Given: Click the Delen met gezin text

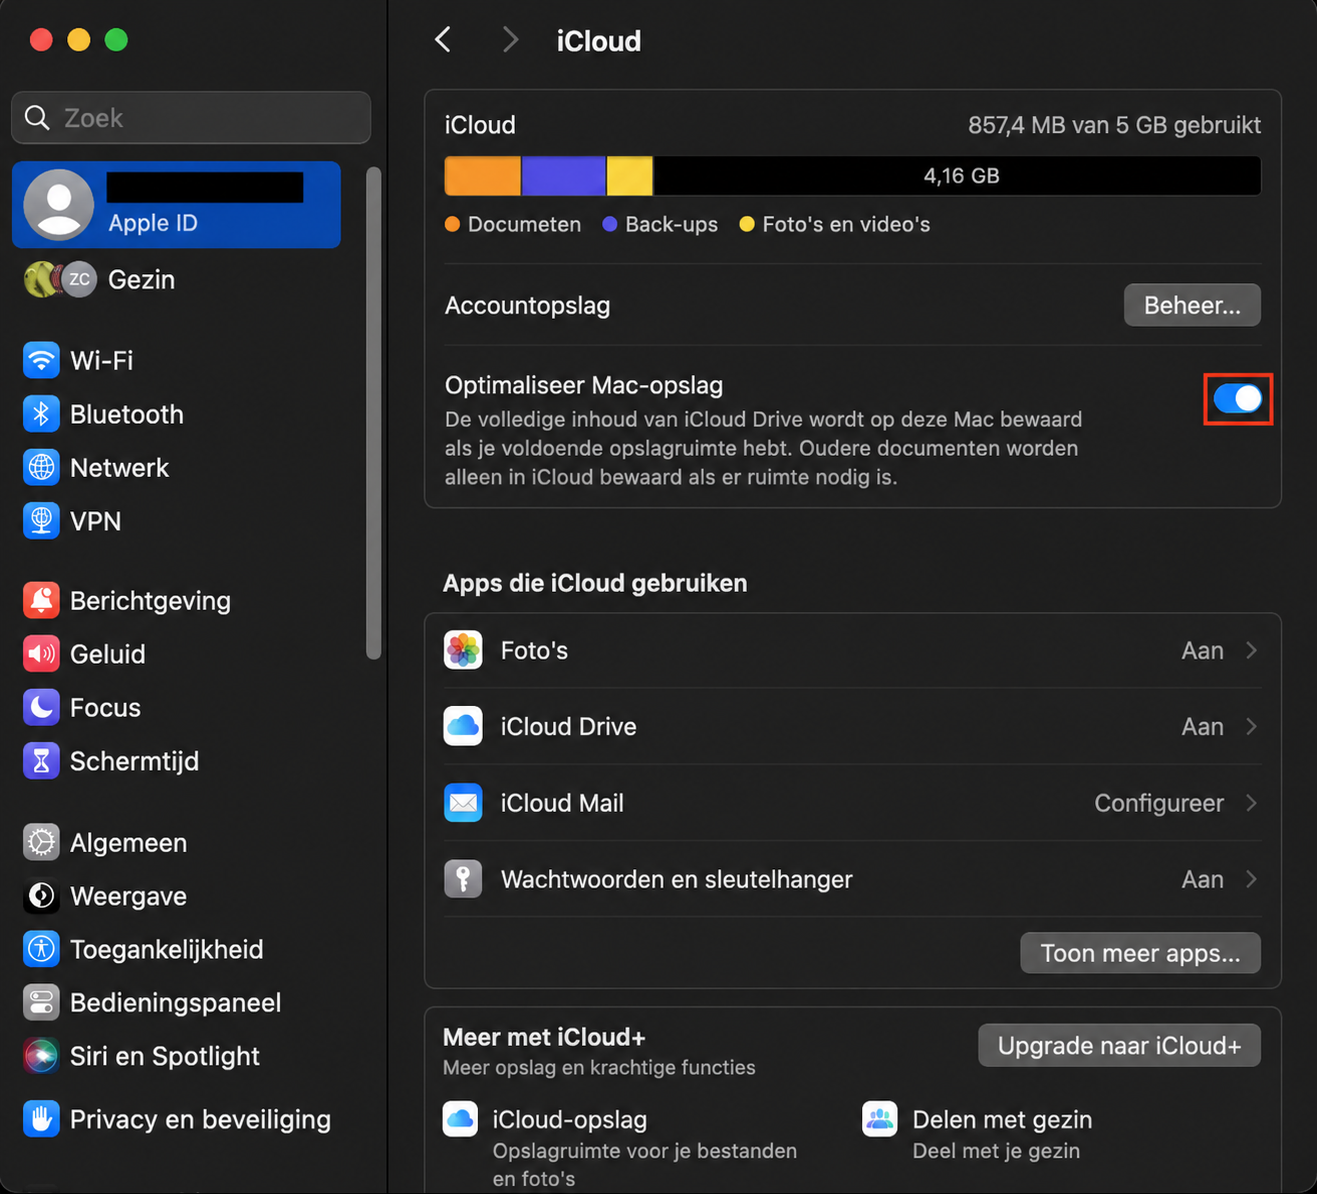Looking at the screenshot, I should [x=1002, y=1119].
